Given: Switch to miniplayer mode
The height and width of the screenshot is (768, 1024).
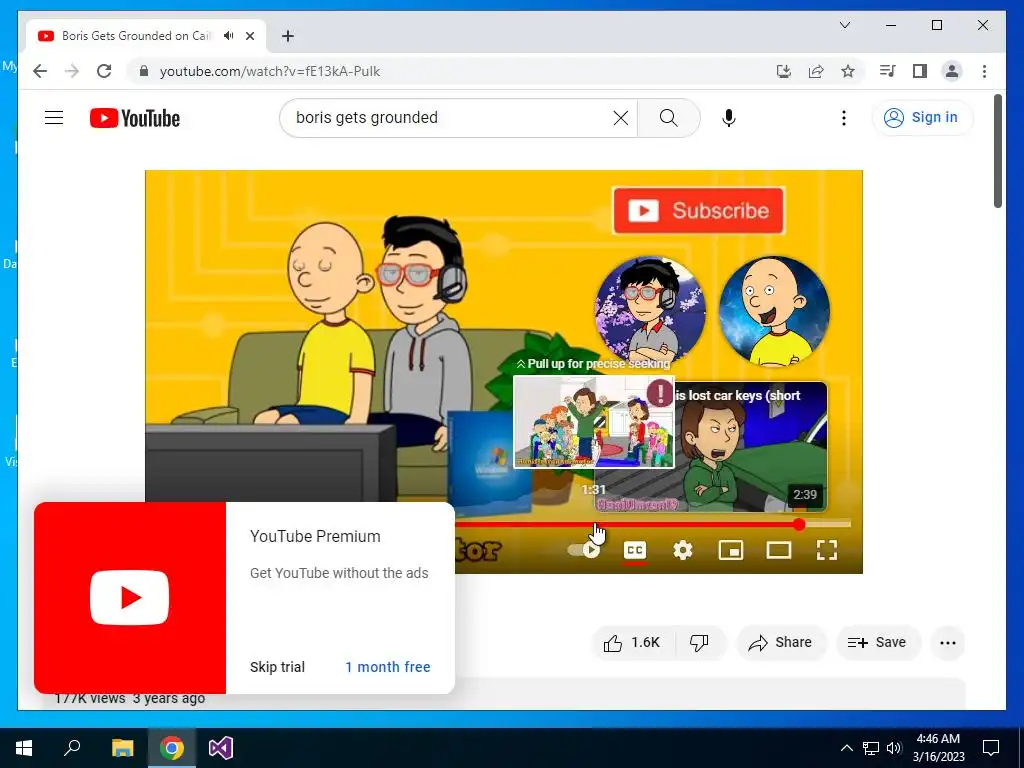Looking at the screenshot, I should (731, 550).
